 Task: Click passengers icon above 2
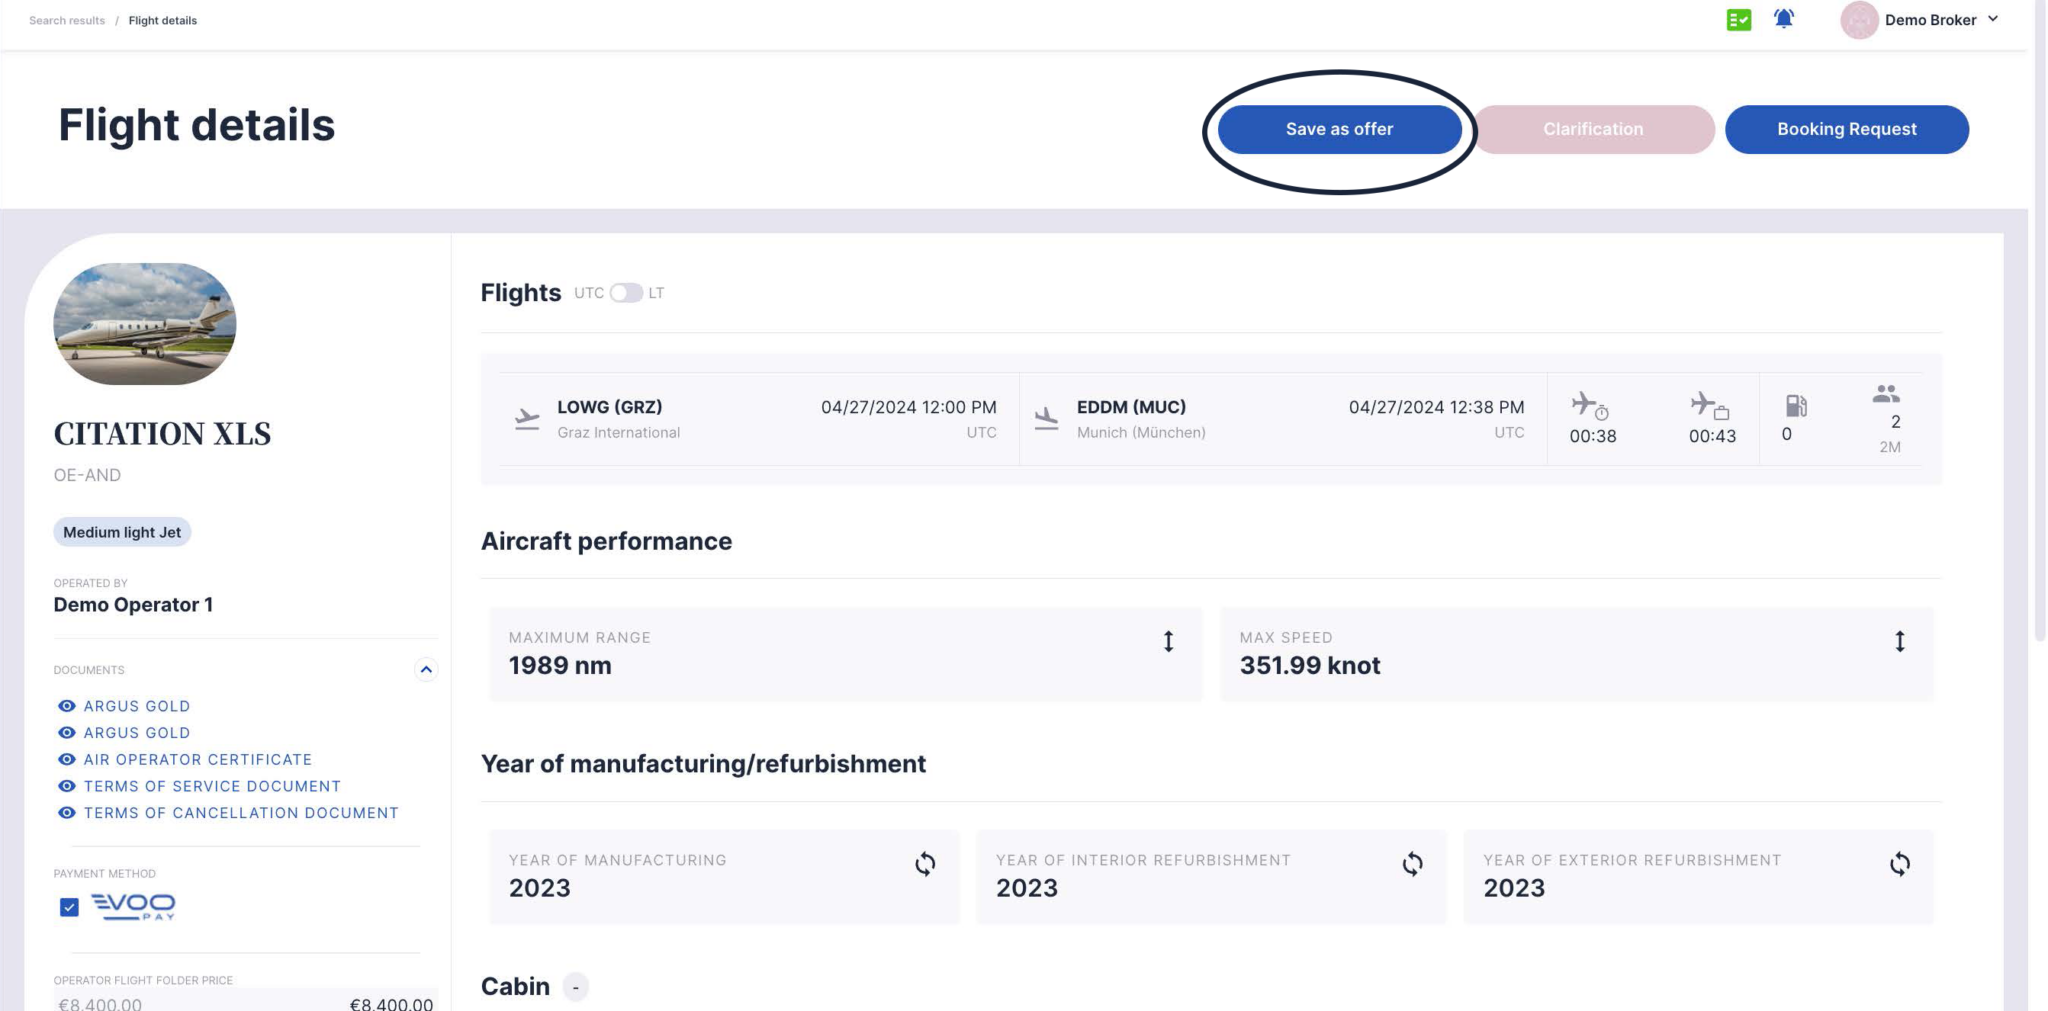tap(1886, 394)
